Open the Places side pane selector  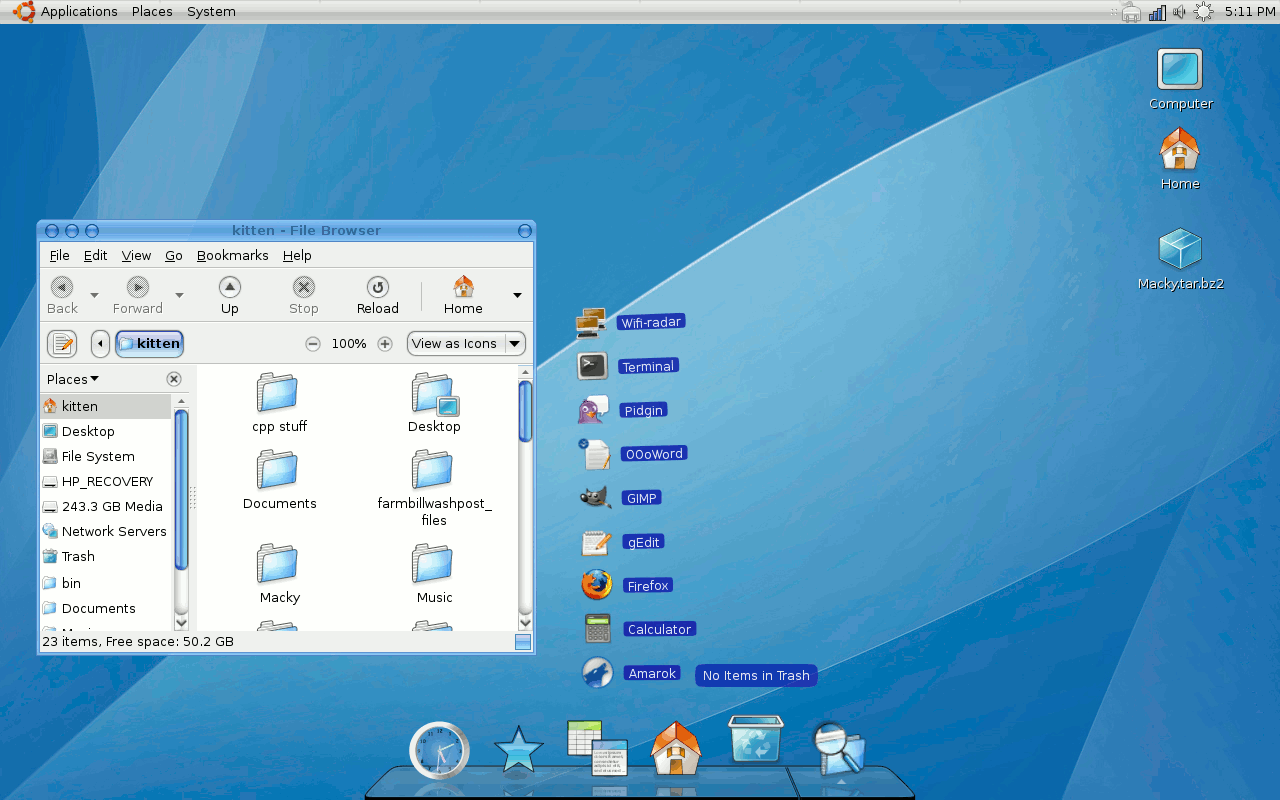[x=73, y=379]
